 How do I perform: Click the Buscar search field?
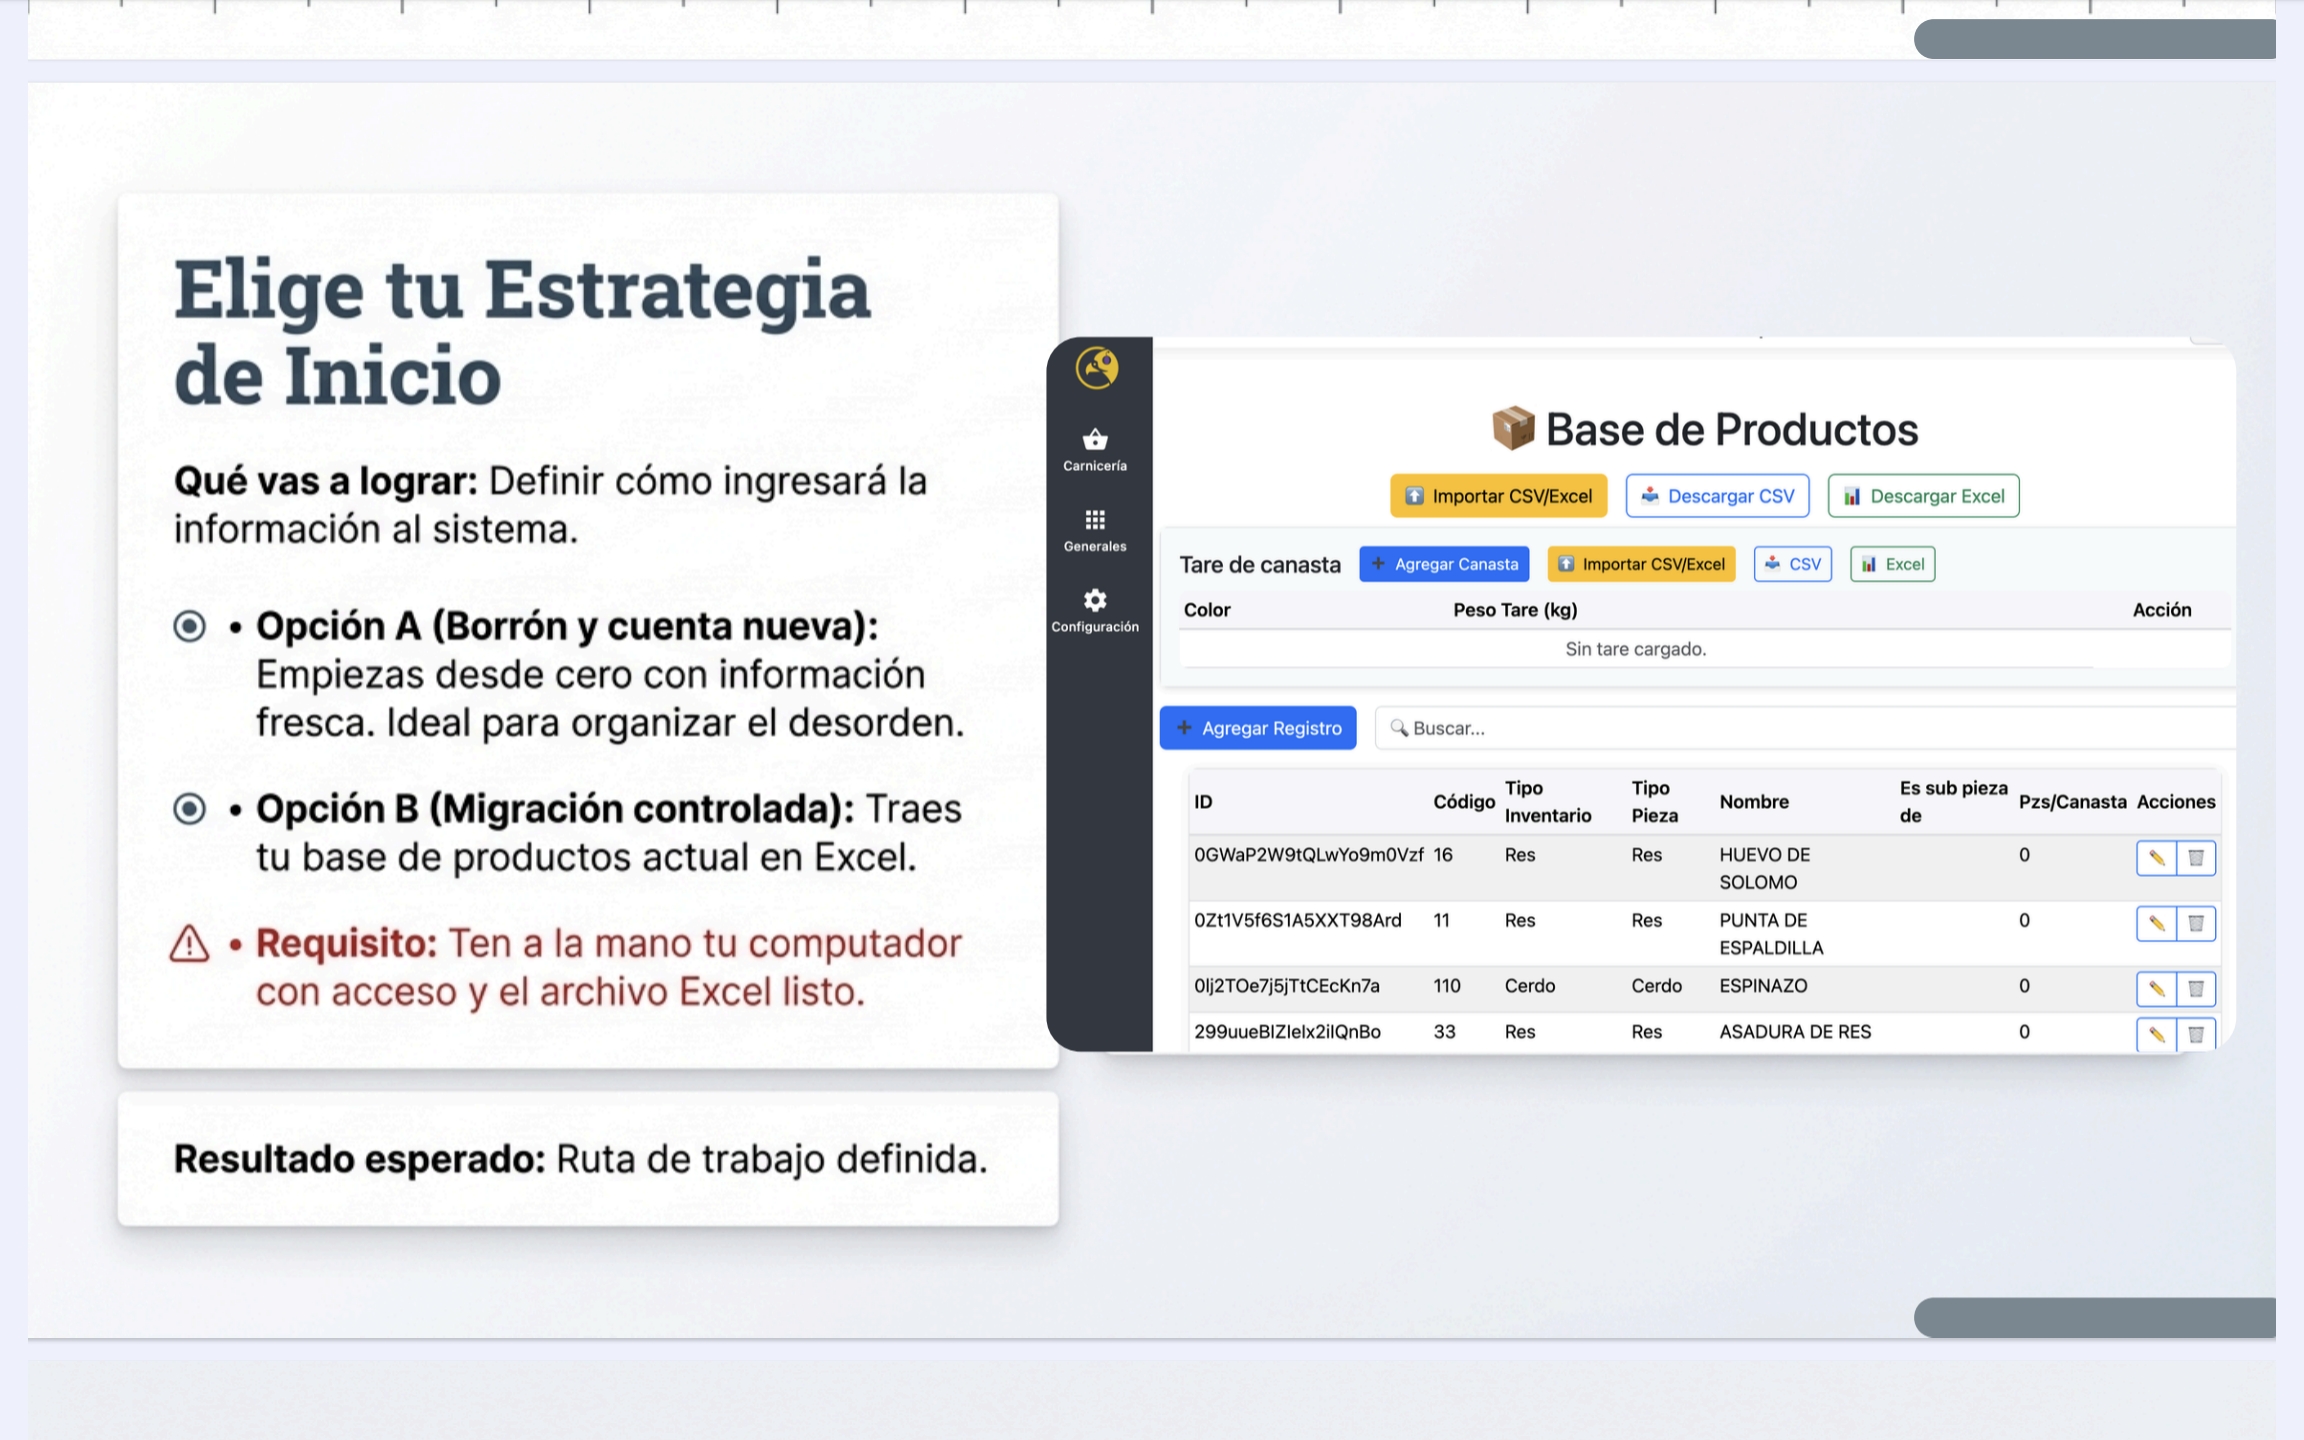[x=1800, y=728]
